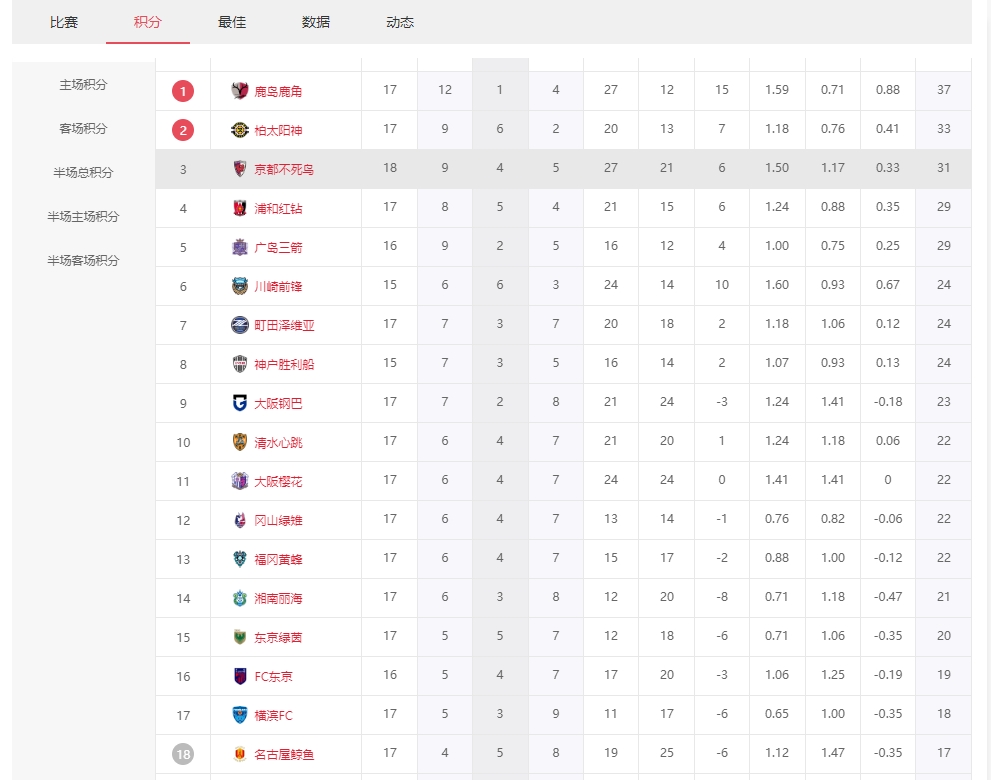Open the 最佳 tab
The height and width of the screenshot is (780, 991).
[x=232, y=22]
